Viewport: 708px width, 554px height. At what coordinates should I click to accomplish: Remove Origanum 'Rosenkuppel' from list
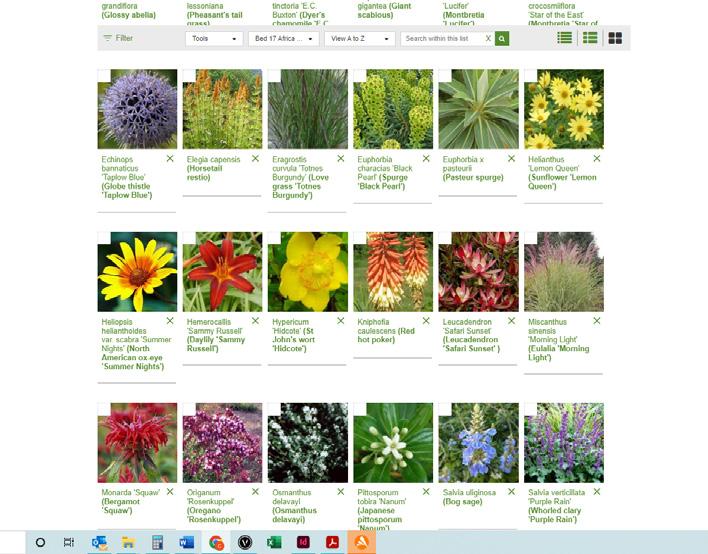click(x=255, y=492)
